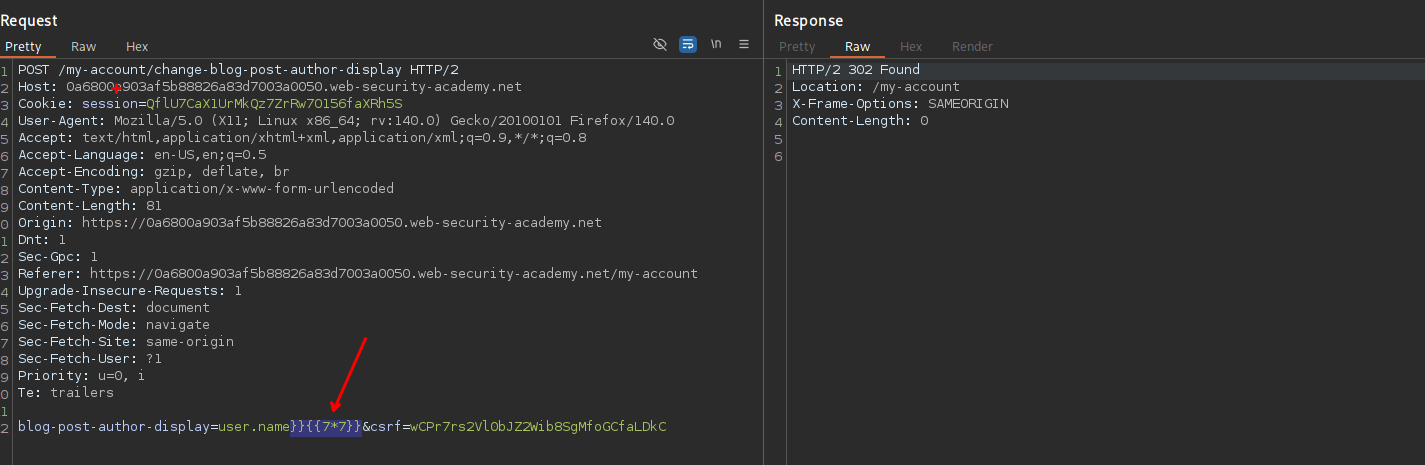Switch to the Request Raw tab
The width and height of the screenshot is (1425, 465).
83,47
